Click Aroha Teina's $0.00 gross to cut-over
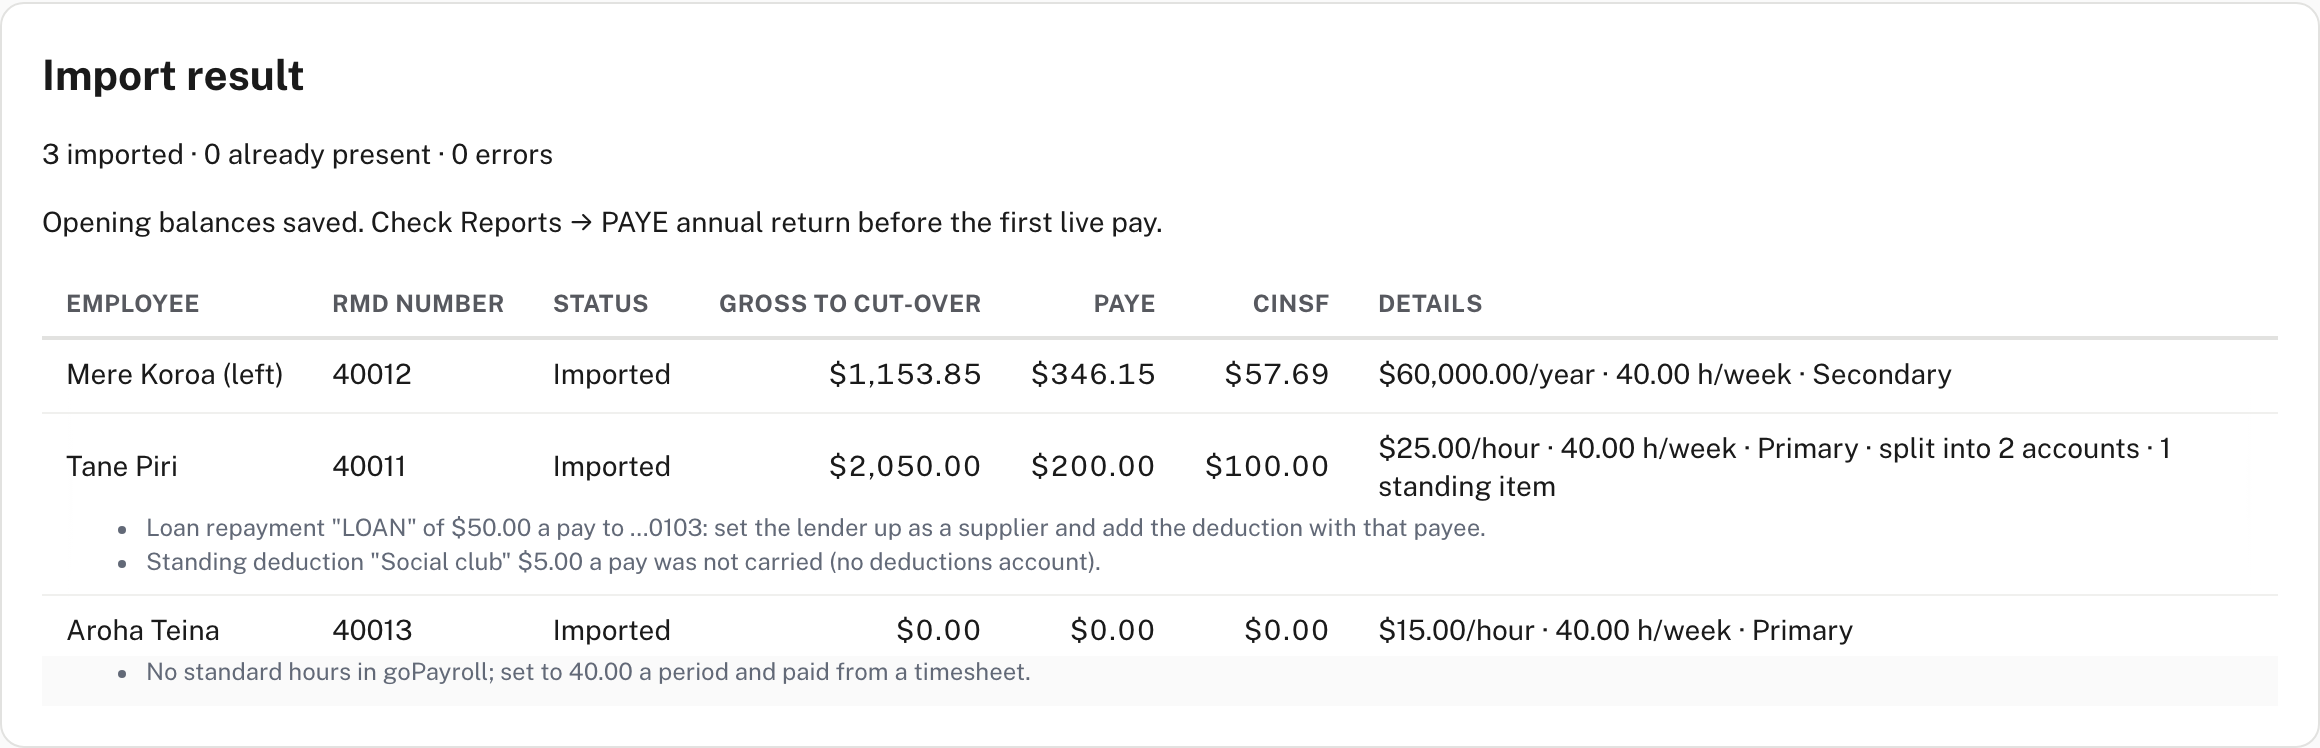The width and height of the screenshot is (2320, 748). point(939,631)
